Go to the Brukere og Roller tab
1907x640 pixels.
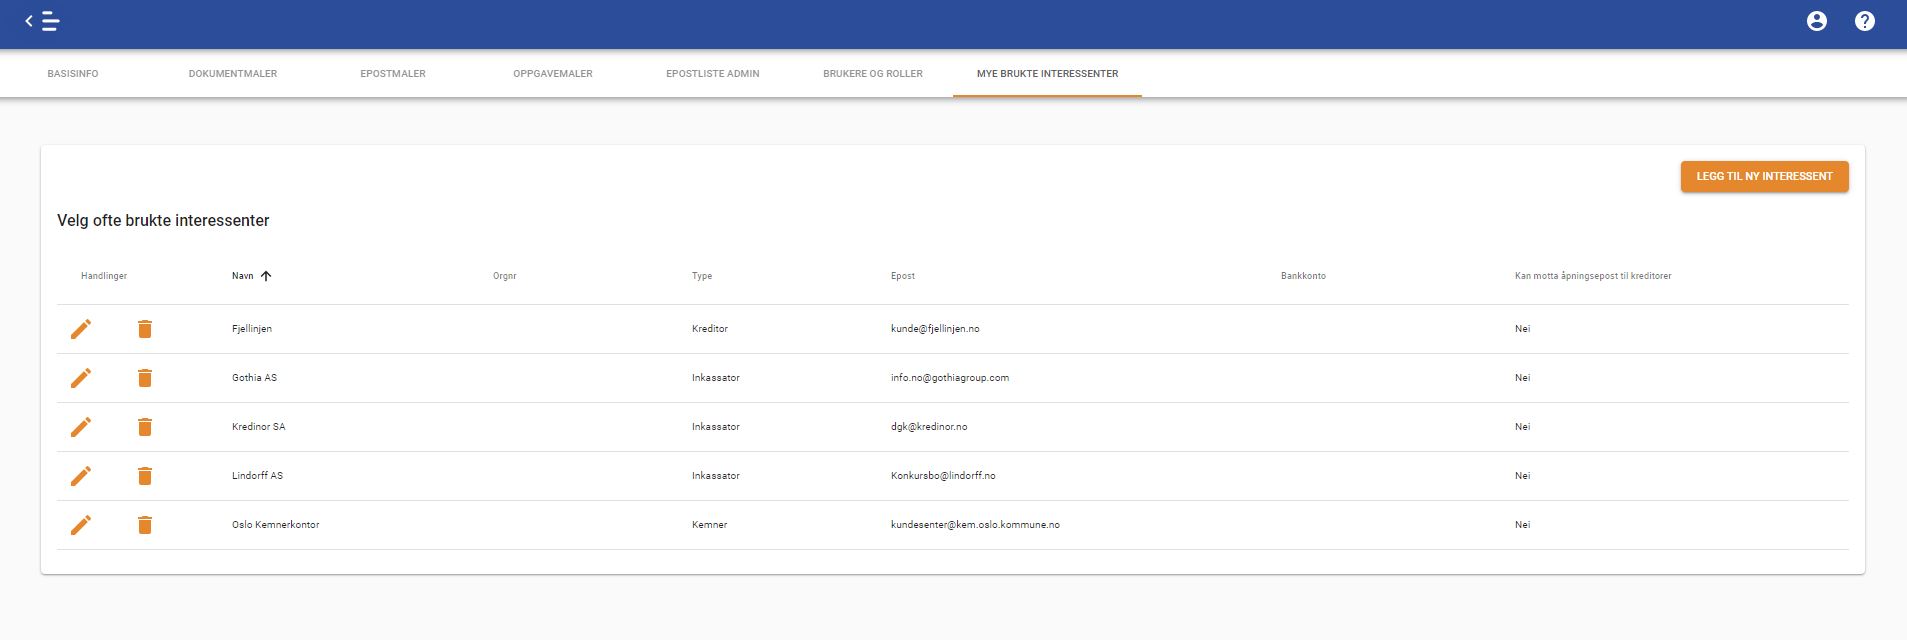point(873,74)
